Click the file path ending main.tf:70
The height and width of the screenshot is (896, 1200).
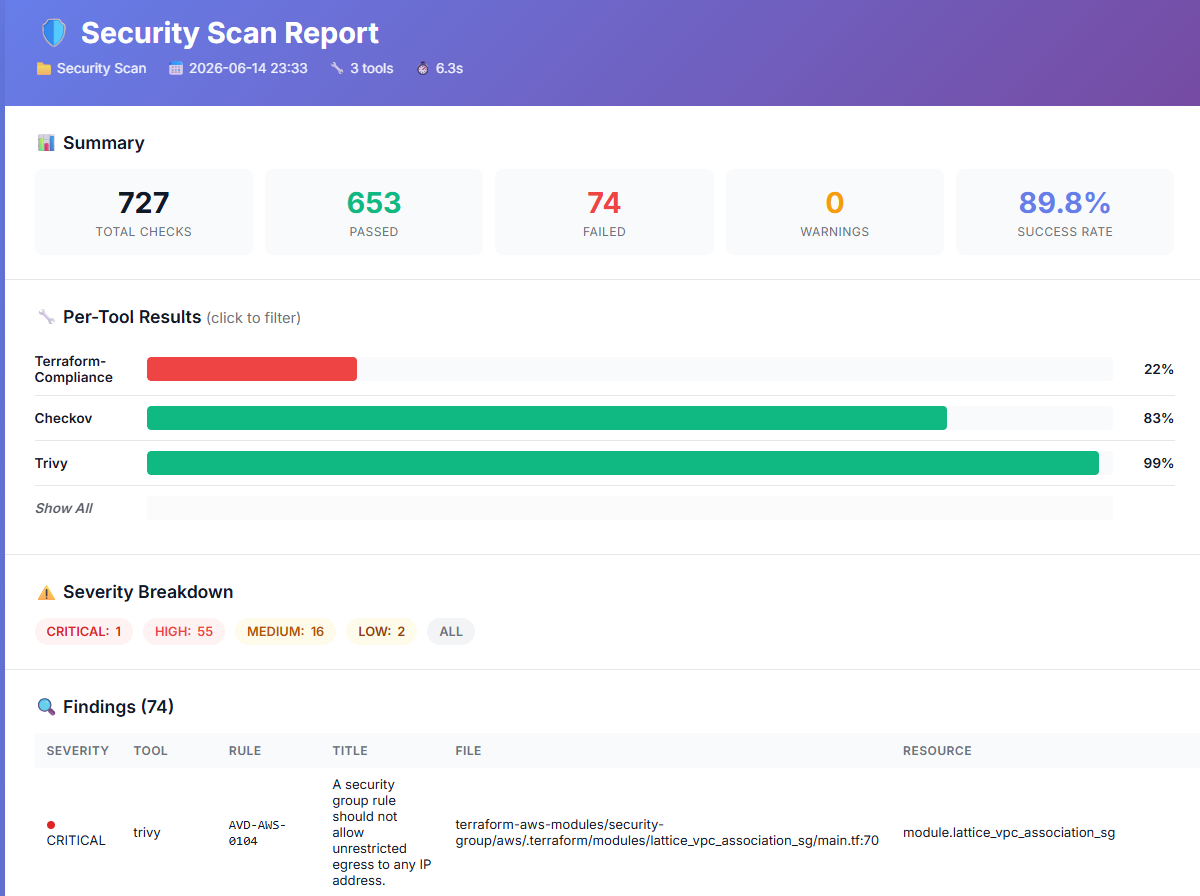667,832
